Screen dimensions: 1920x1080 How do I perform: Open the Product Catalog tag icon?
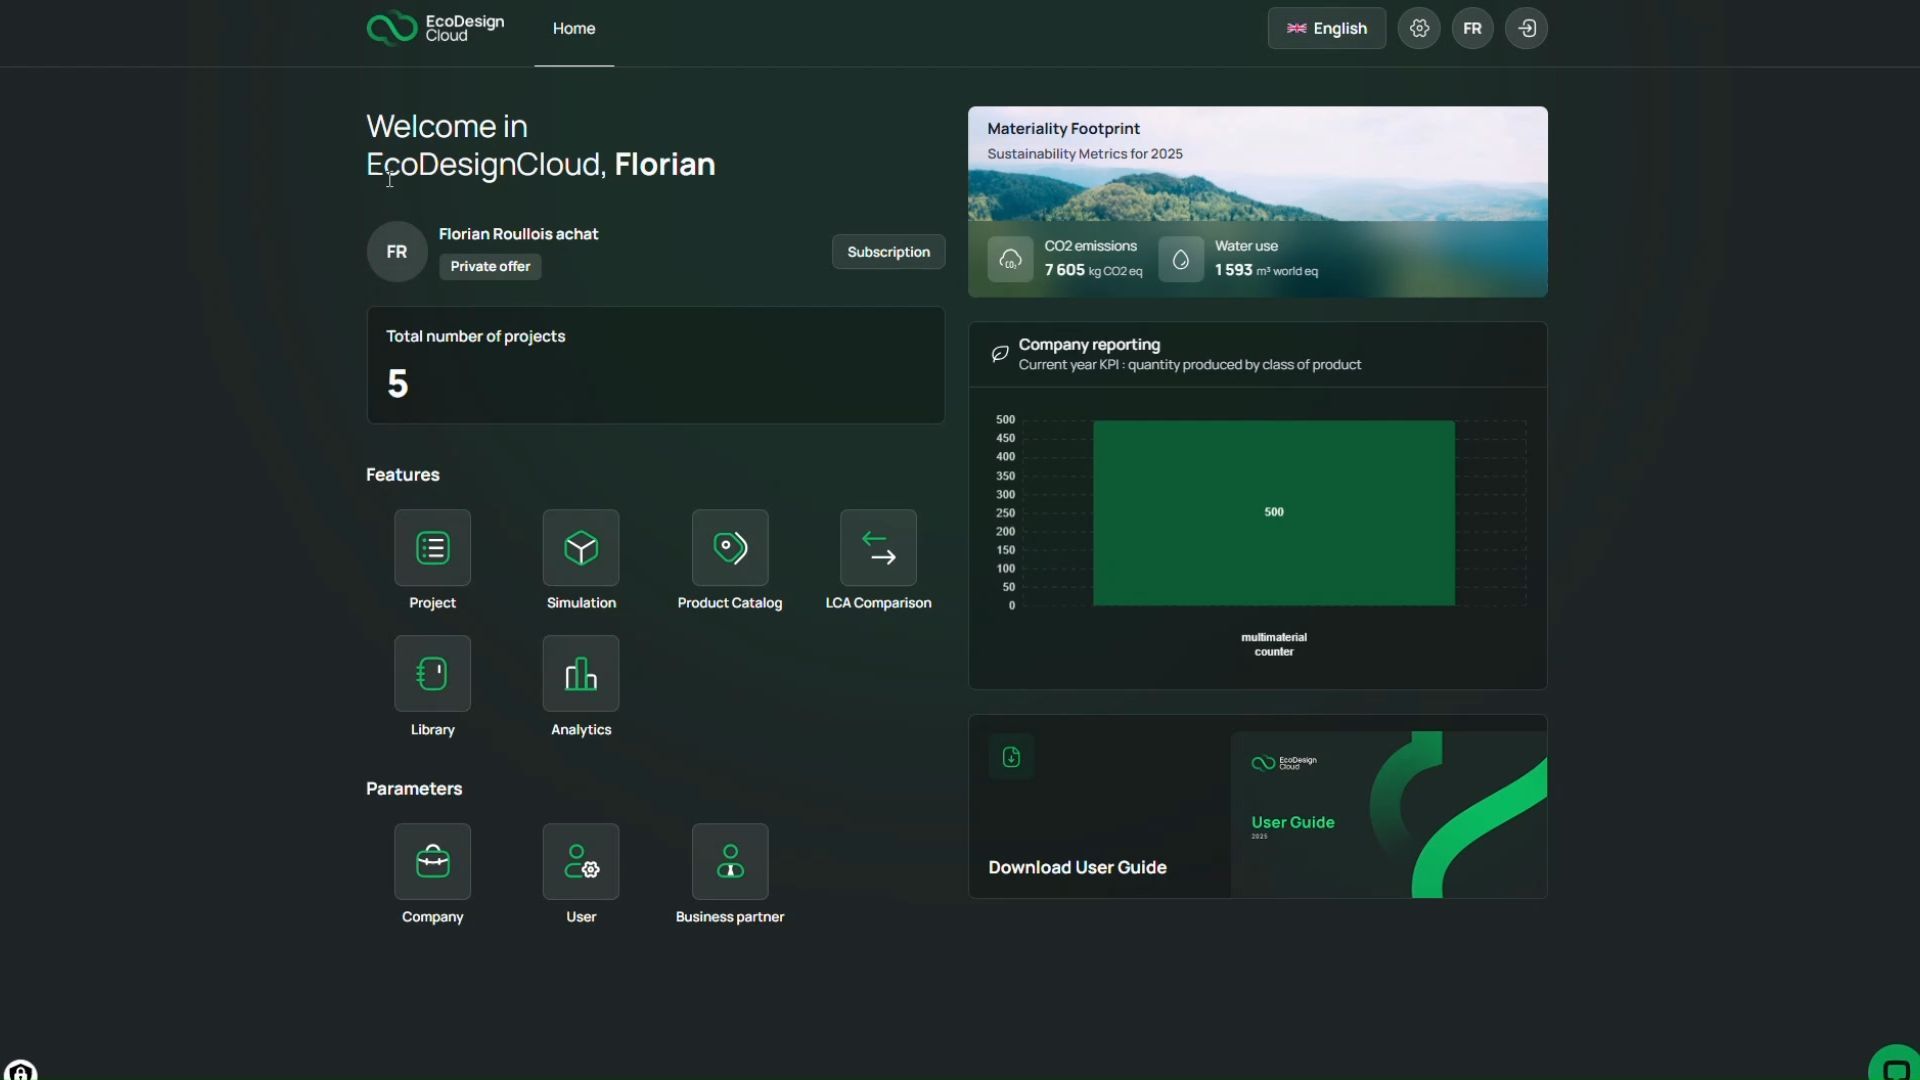click(x=730, y=548)
